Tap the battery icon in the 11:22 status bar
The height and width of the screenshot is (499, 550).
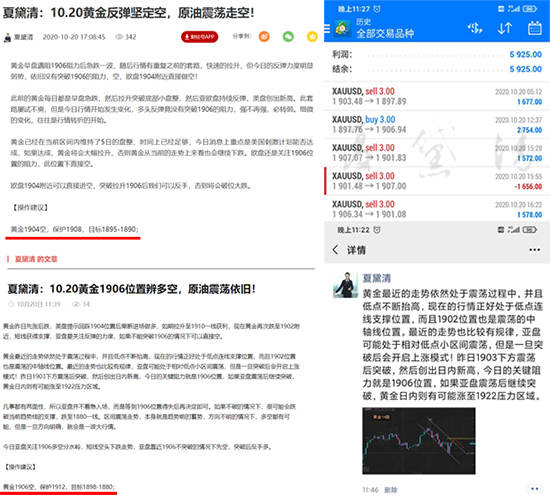[530, 230]
